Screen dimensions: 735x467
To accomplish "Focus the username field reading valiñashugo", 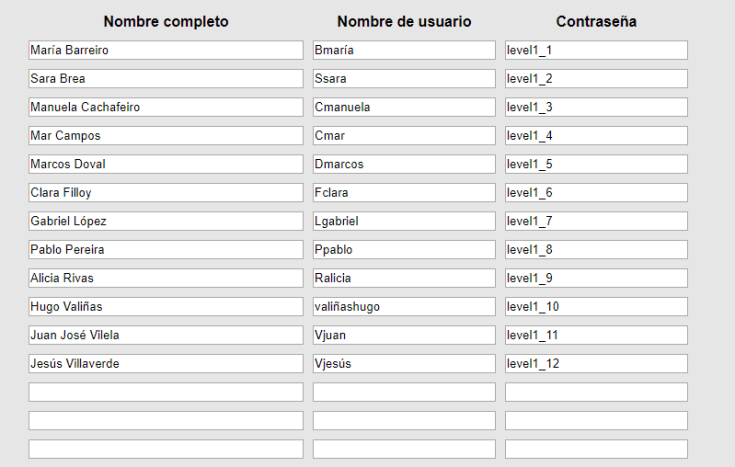I will [403, 307].
